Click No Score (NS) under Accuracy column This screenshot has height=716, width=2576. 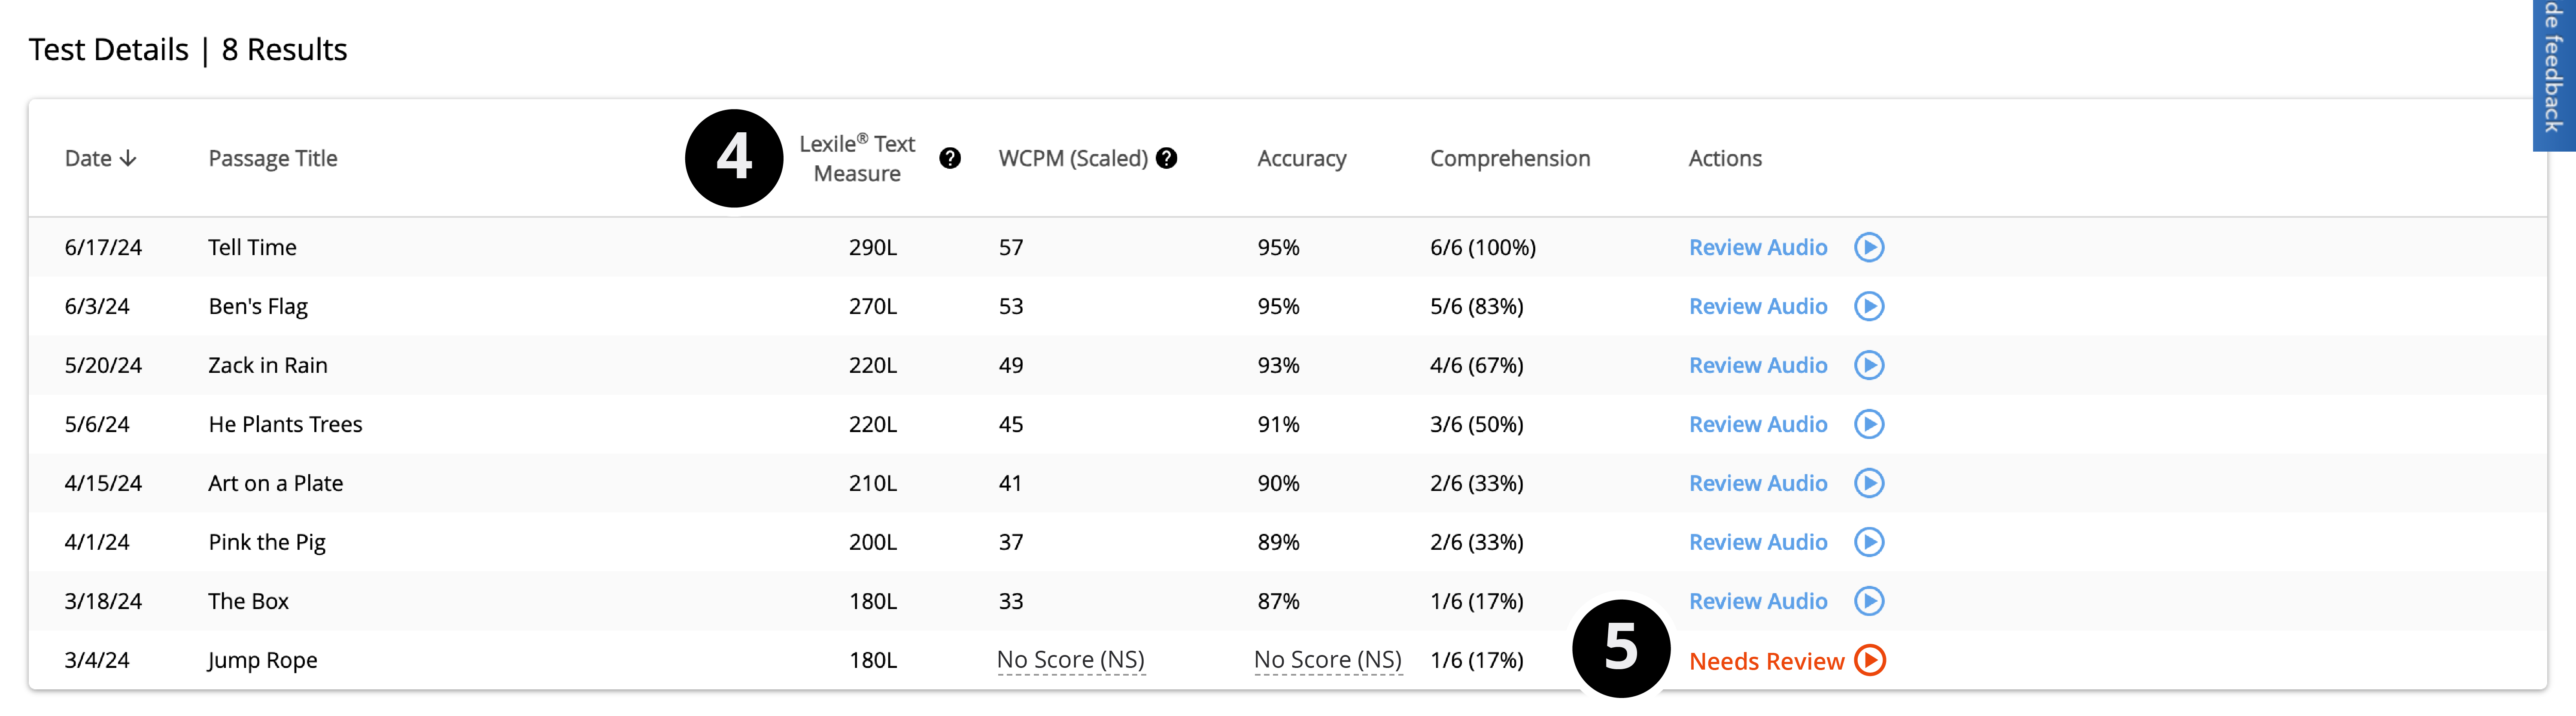click(x=1327, y=660)
